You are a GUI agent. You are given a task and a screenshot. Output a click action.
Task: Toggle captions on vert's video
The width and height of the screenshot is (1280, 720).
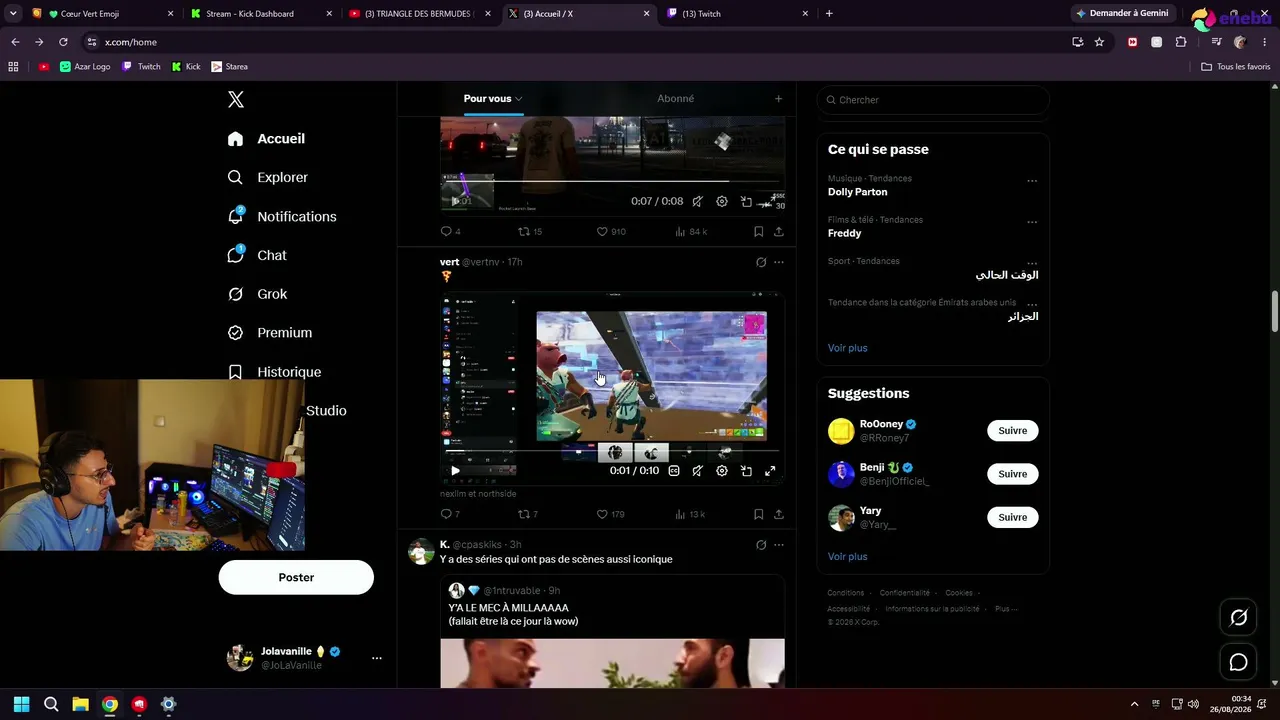[674, 471]
